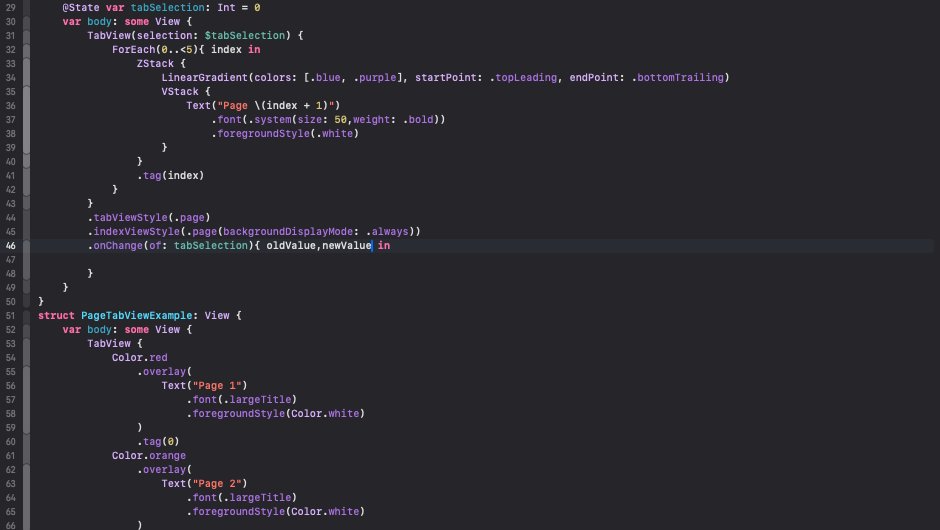
Task: Click .largeTitle on line 64
Action: tap(260, 498)
